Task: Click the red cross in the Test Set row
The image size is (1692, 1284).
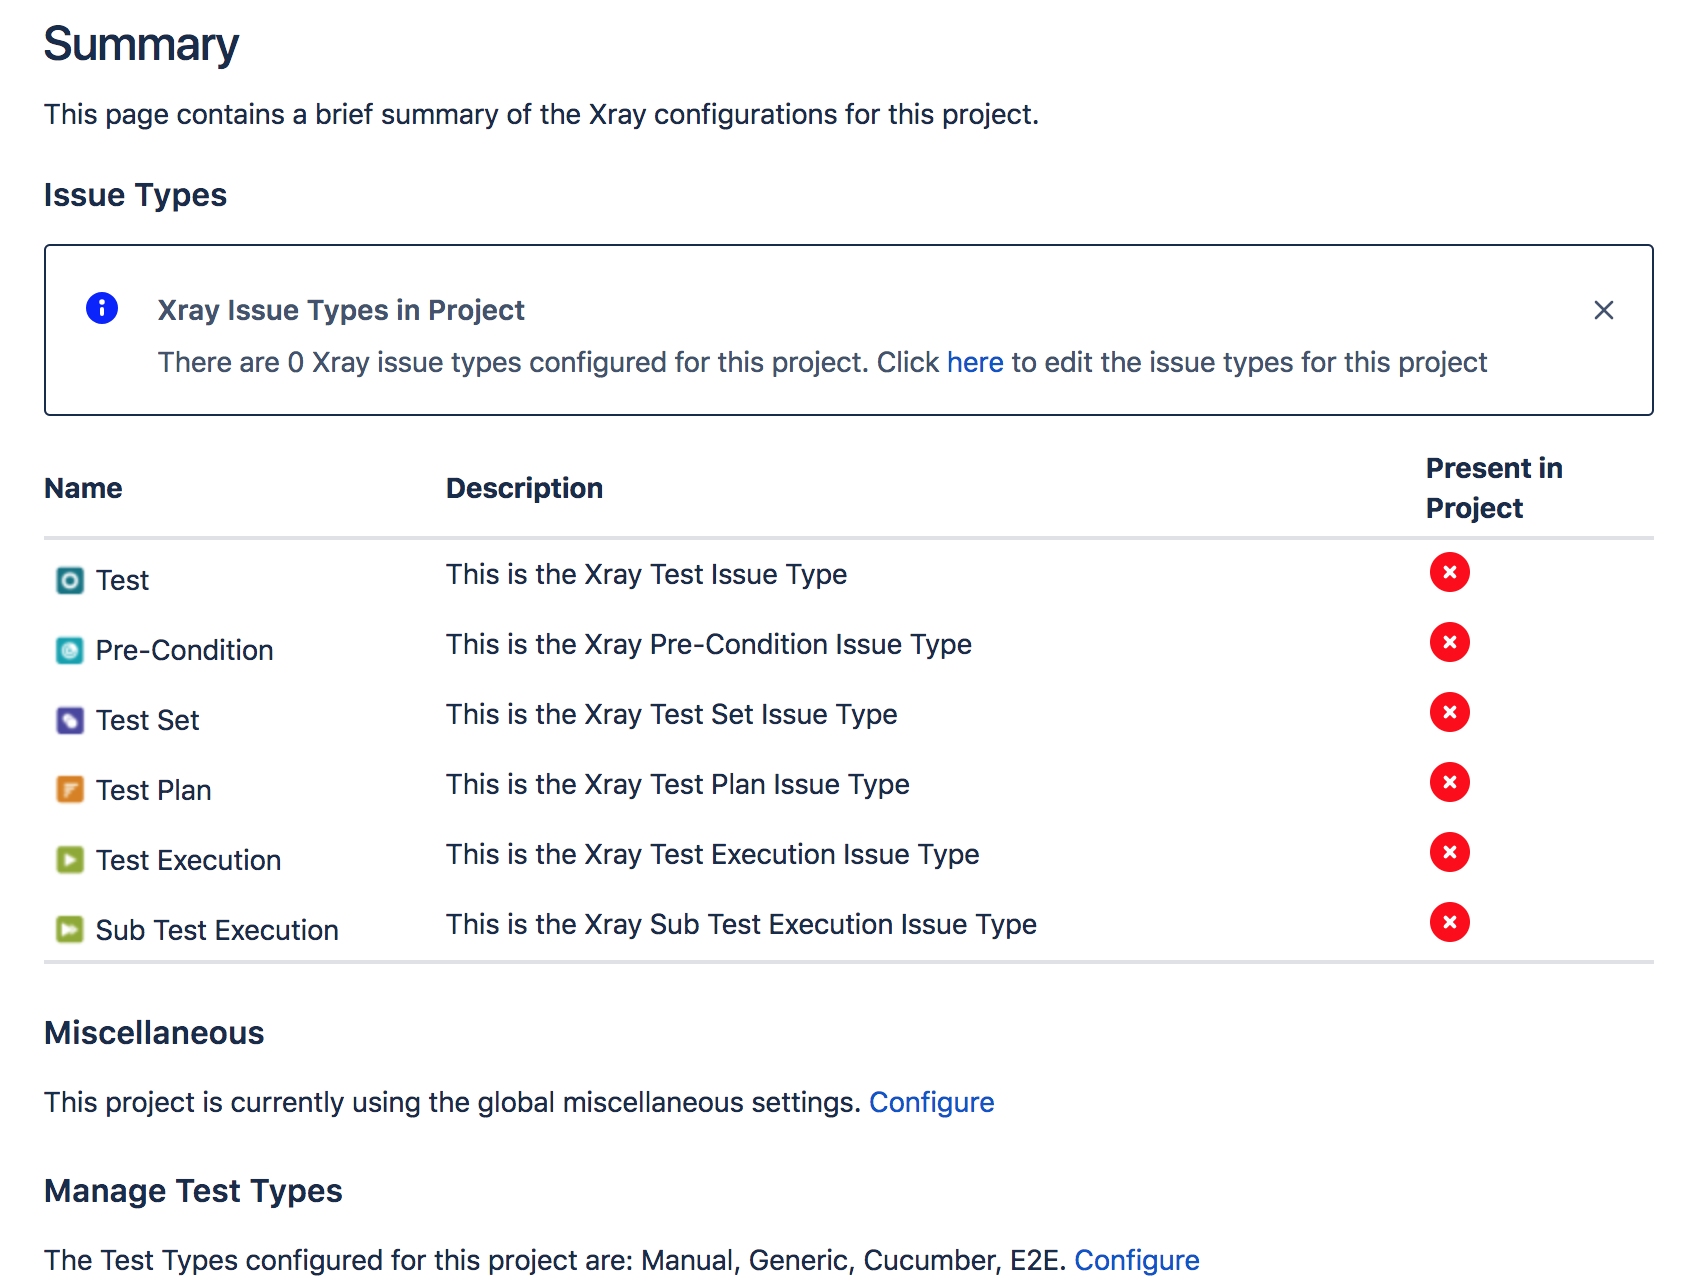Action: pyautogui.click(x=1450, y=712)
